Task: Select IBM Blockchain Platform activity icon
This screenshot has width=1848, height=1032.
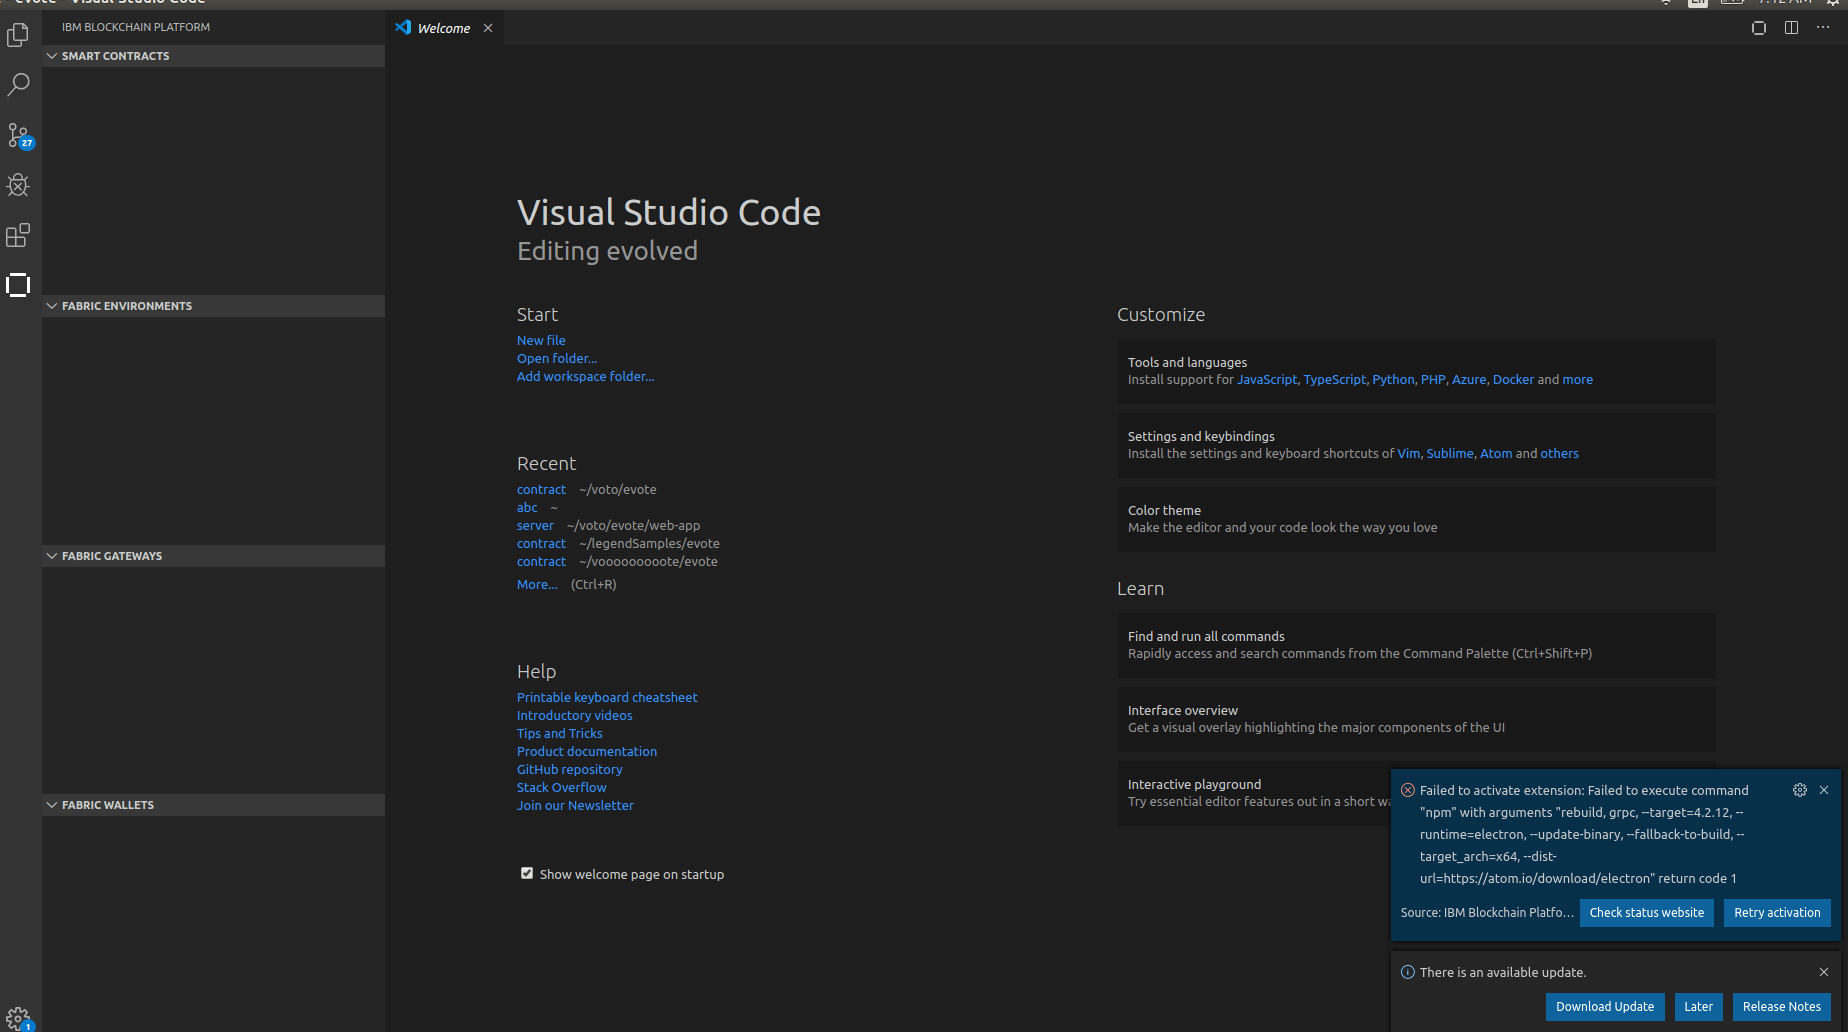Action: point(18,285)
